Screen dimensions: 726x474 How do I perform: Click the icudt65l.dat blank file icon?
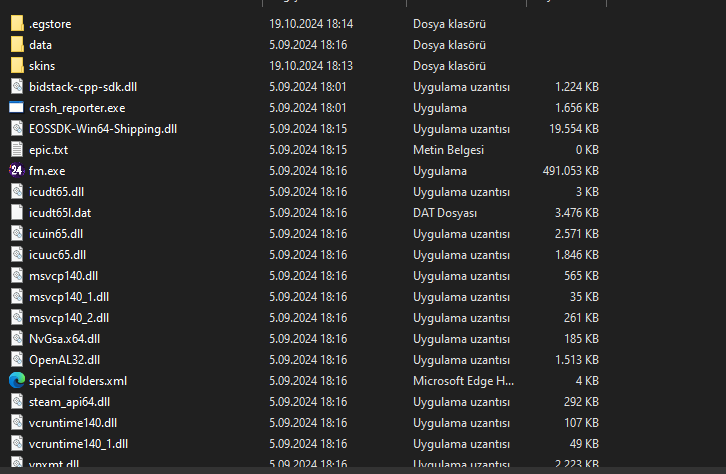[17, 212]
